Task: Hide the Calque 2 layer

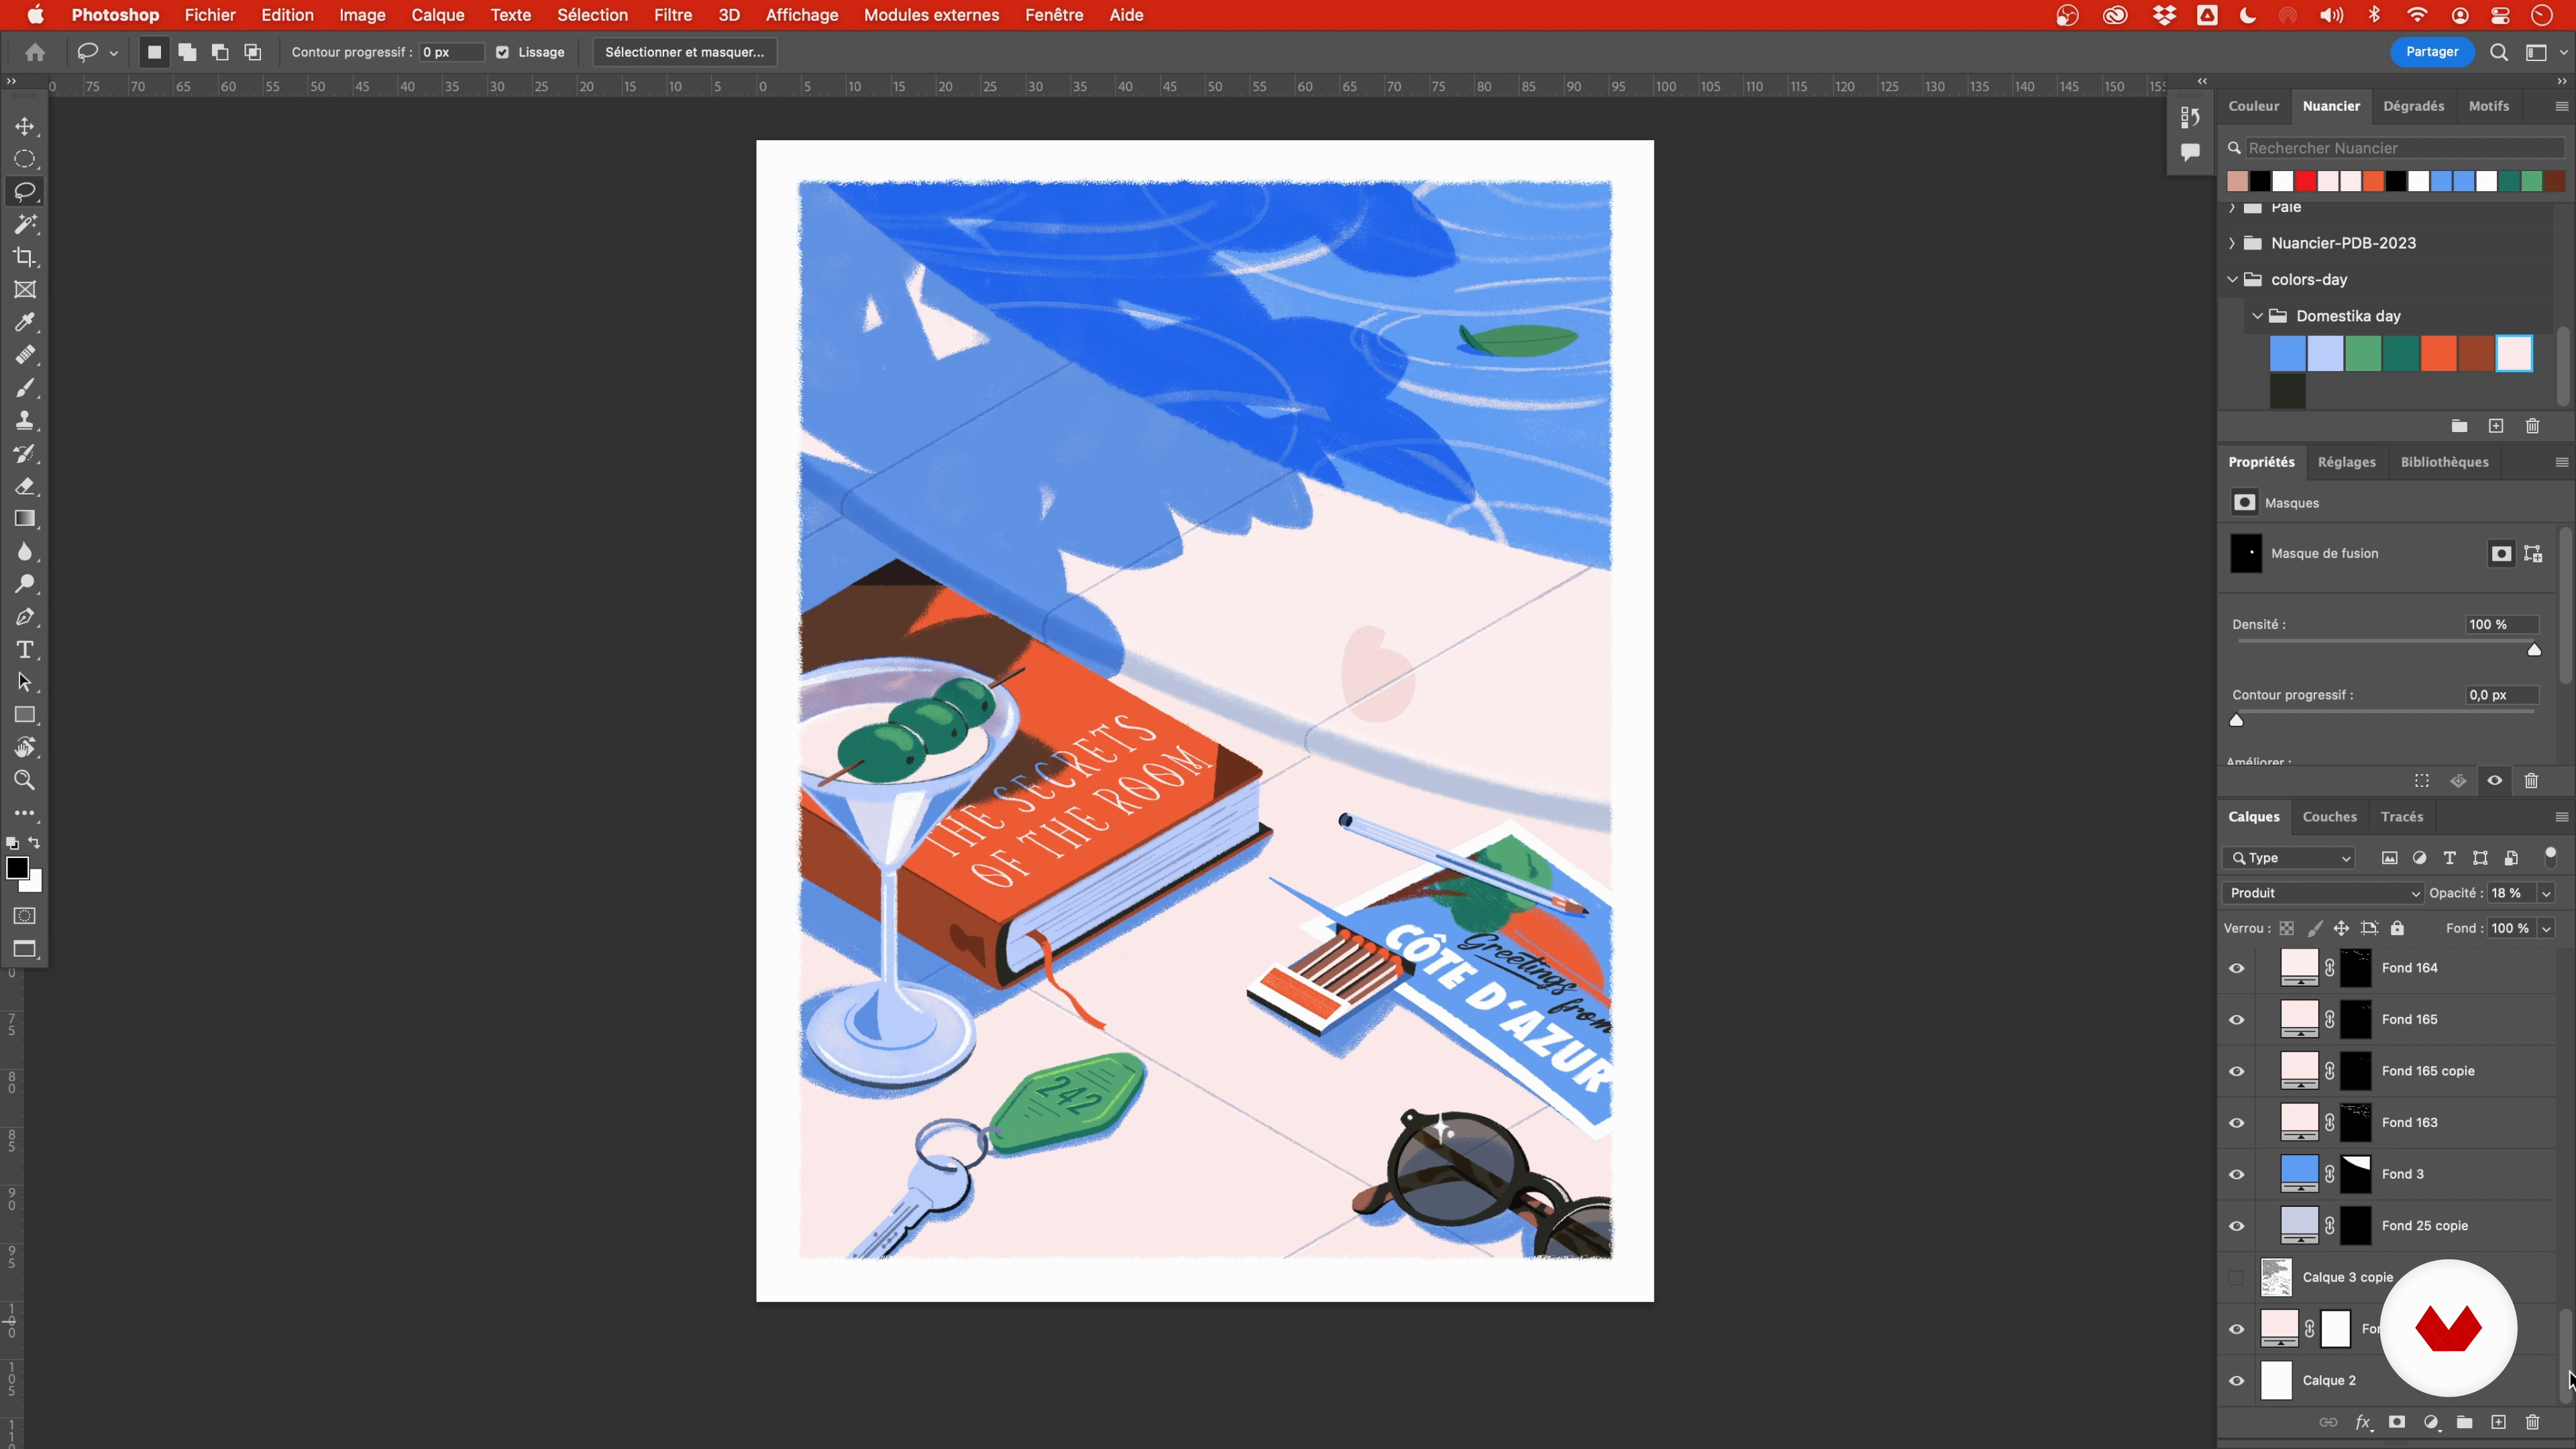Action: [2237, 1381]
